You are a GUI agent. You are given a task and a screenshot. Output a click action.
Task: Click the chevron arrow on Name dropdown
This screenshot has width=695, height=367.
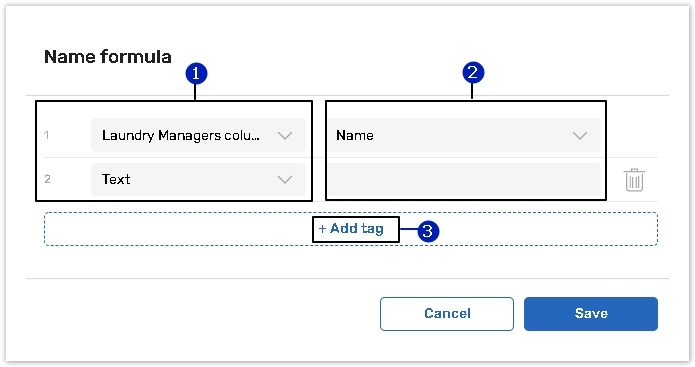[579, 136]
